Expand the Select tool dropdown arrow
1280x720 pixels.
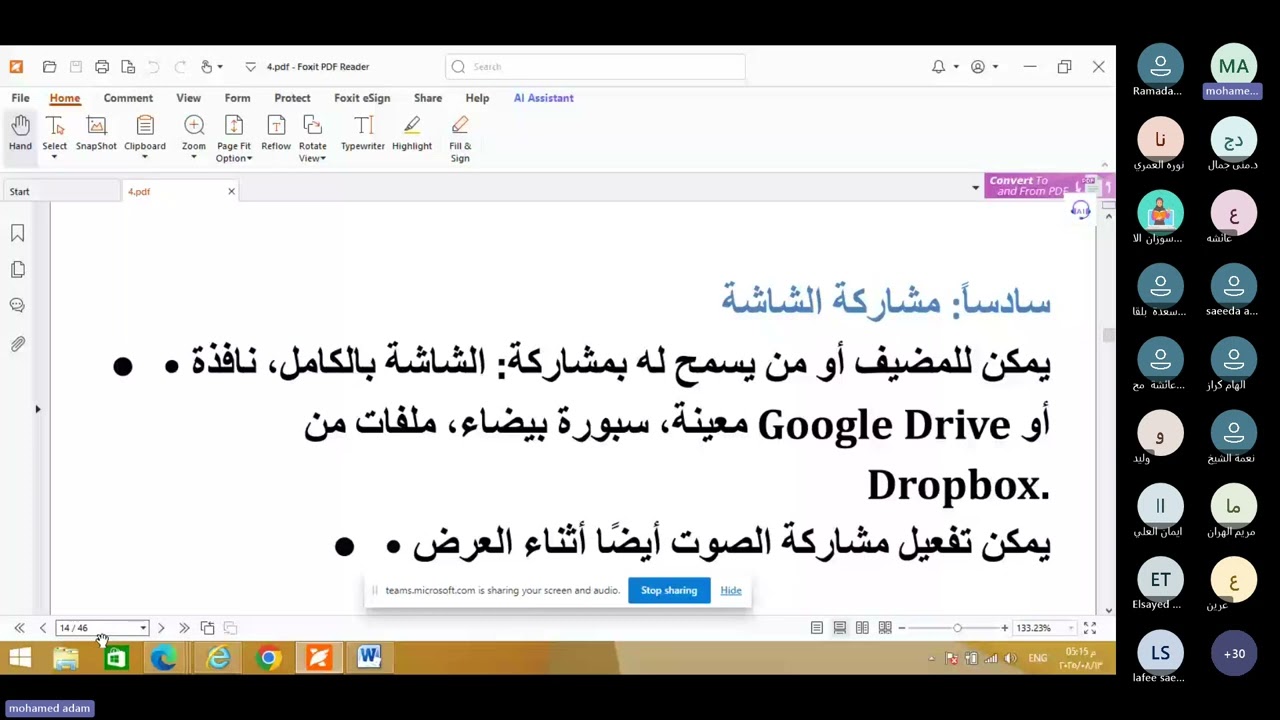click(55, 158)
